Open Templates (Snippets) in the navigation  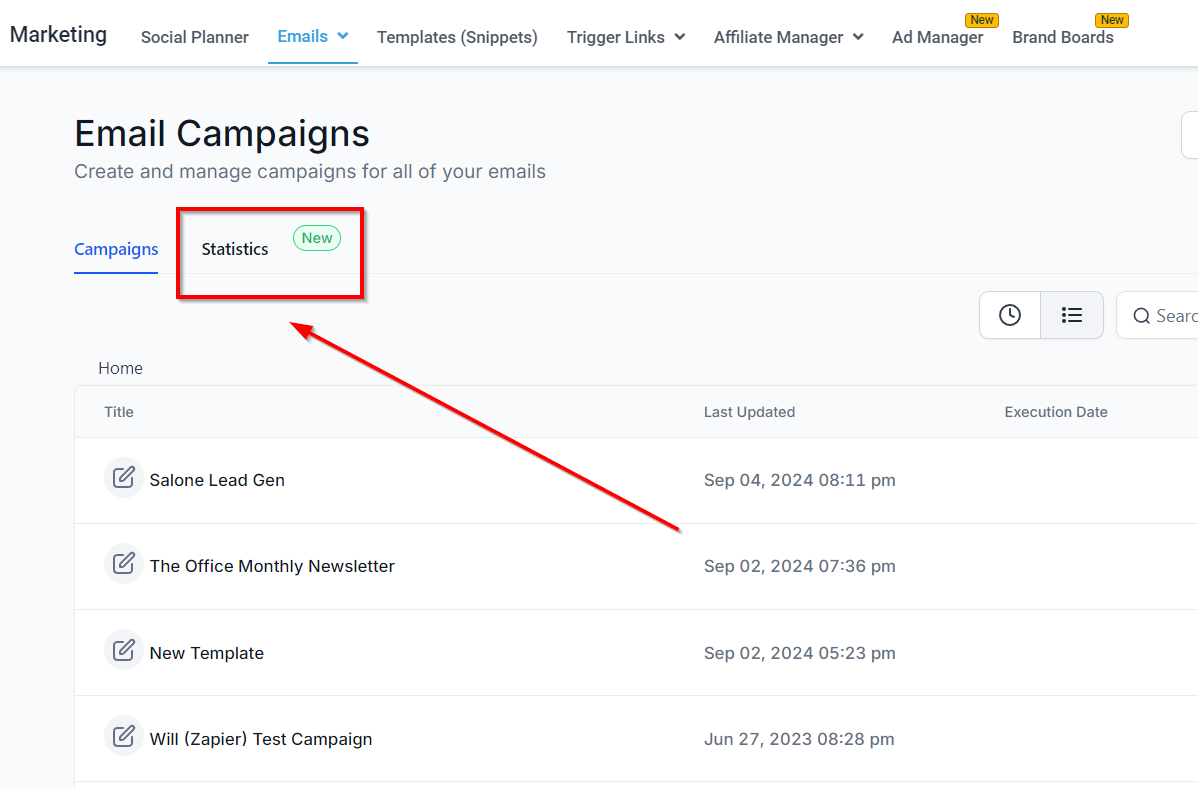[457, 37]
